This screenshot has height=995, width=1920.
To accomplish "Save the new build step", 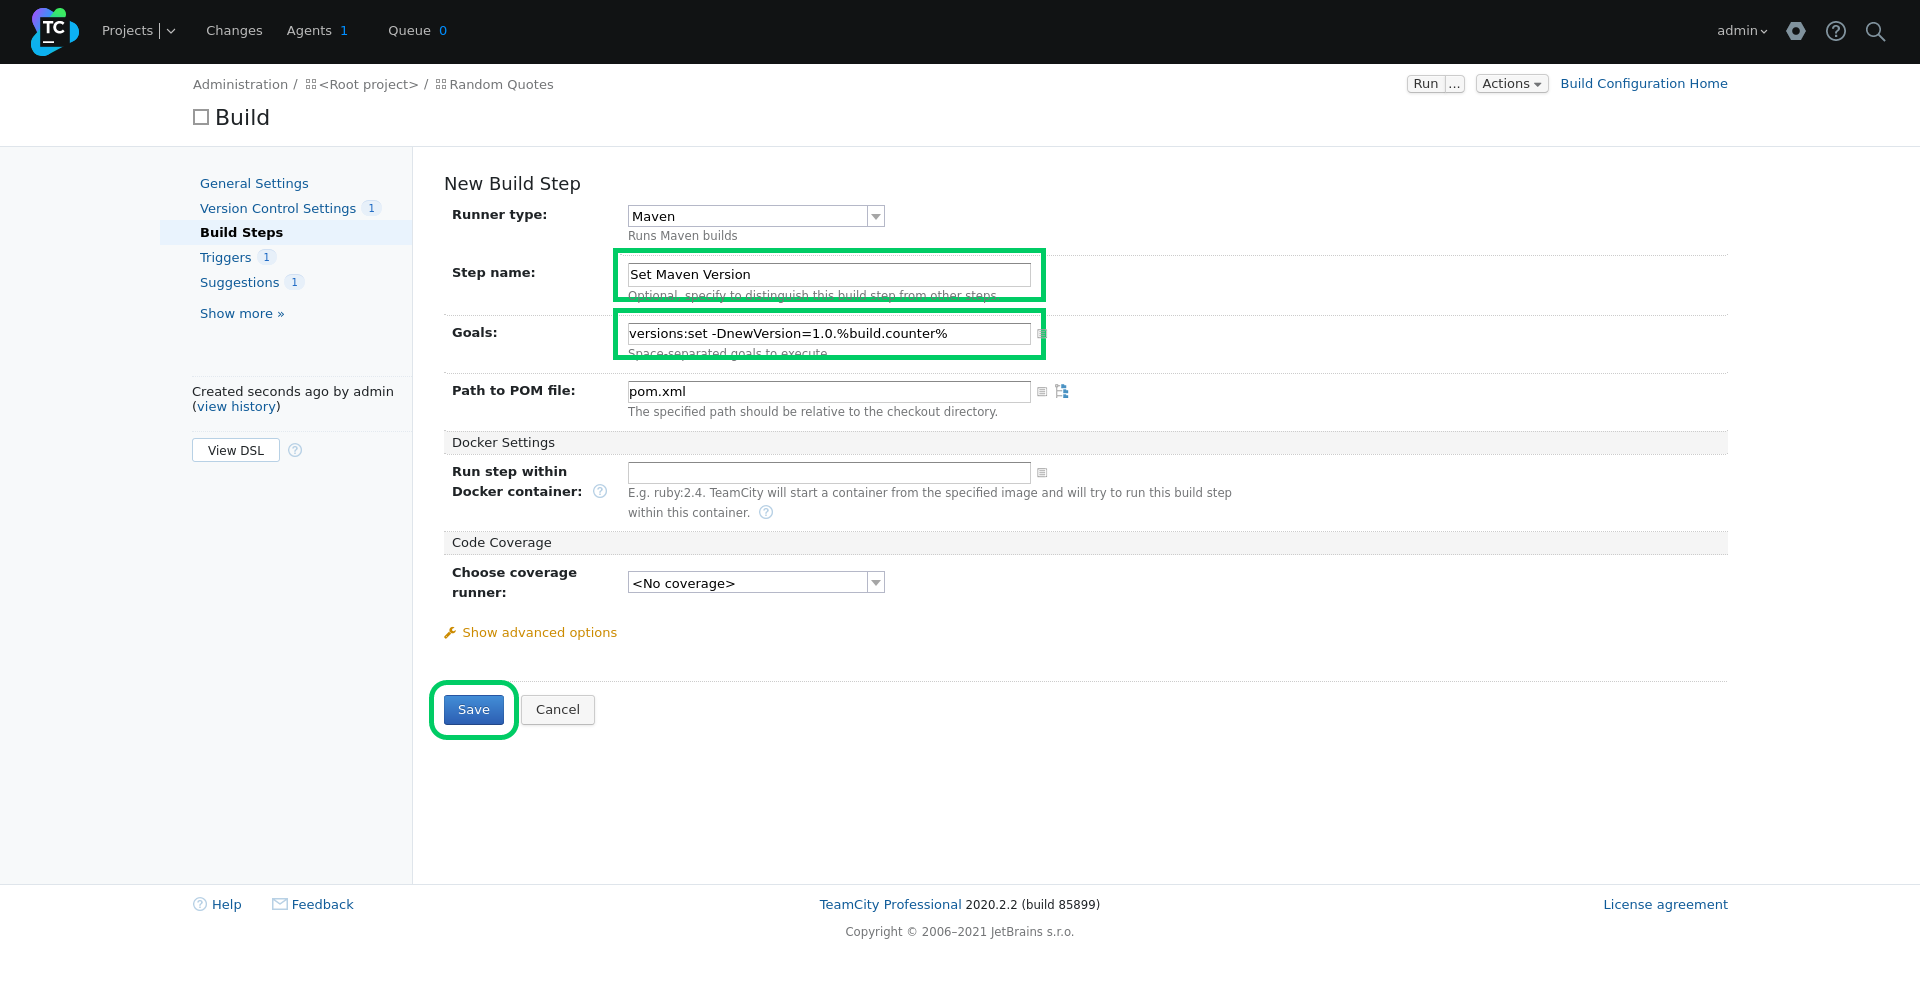I will point(474,710).
